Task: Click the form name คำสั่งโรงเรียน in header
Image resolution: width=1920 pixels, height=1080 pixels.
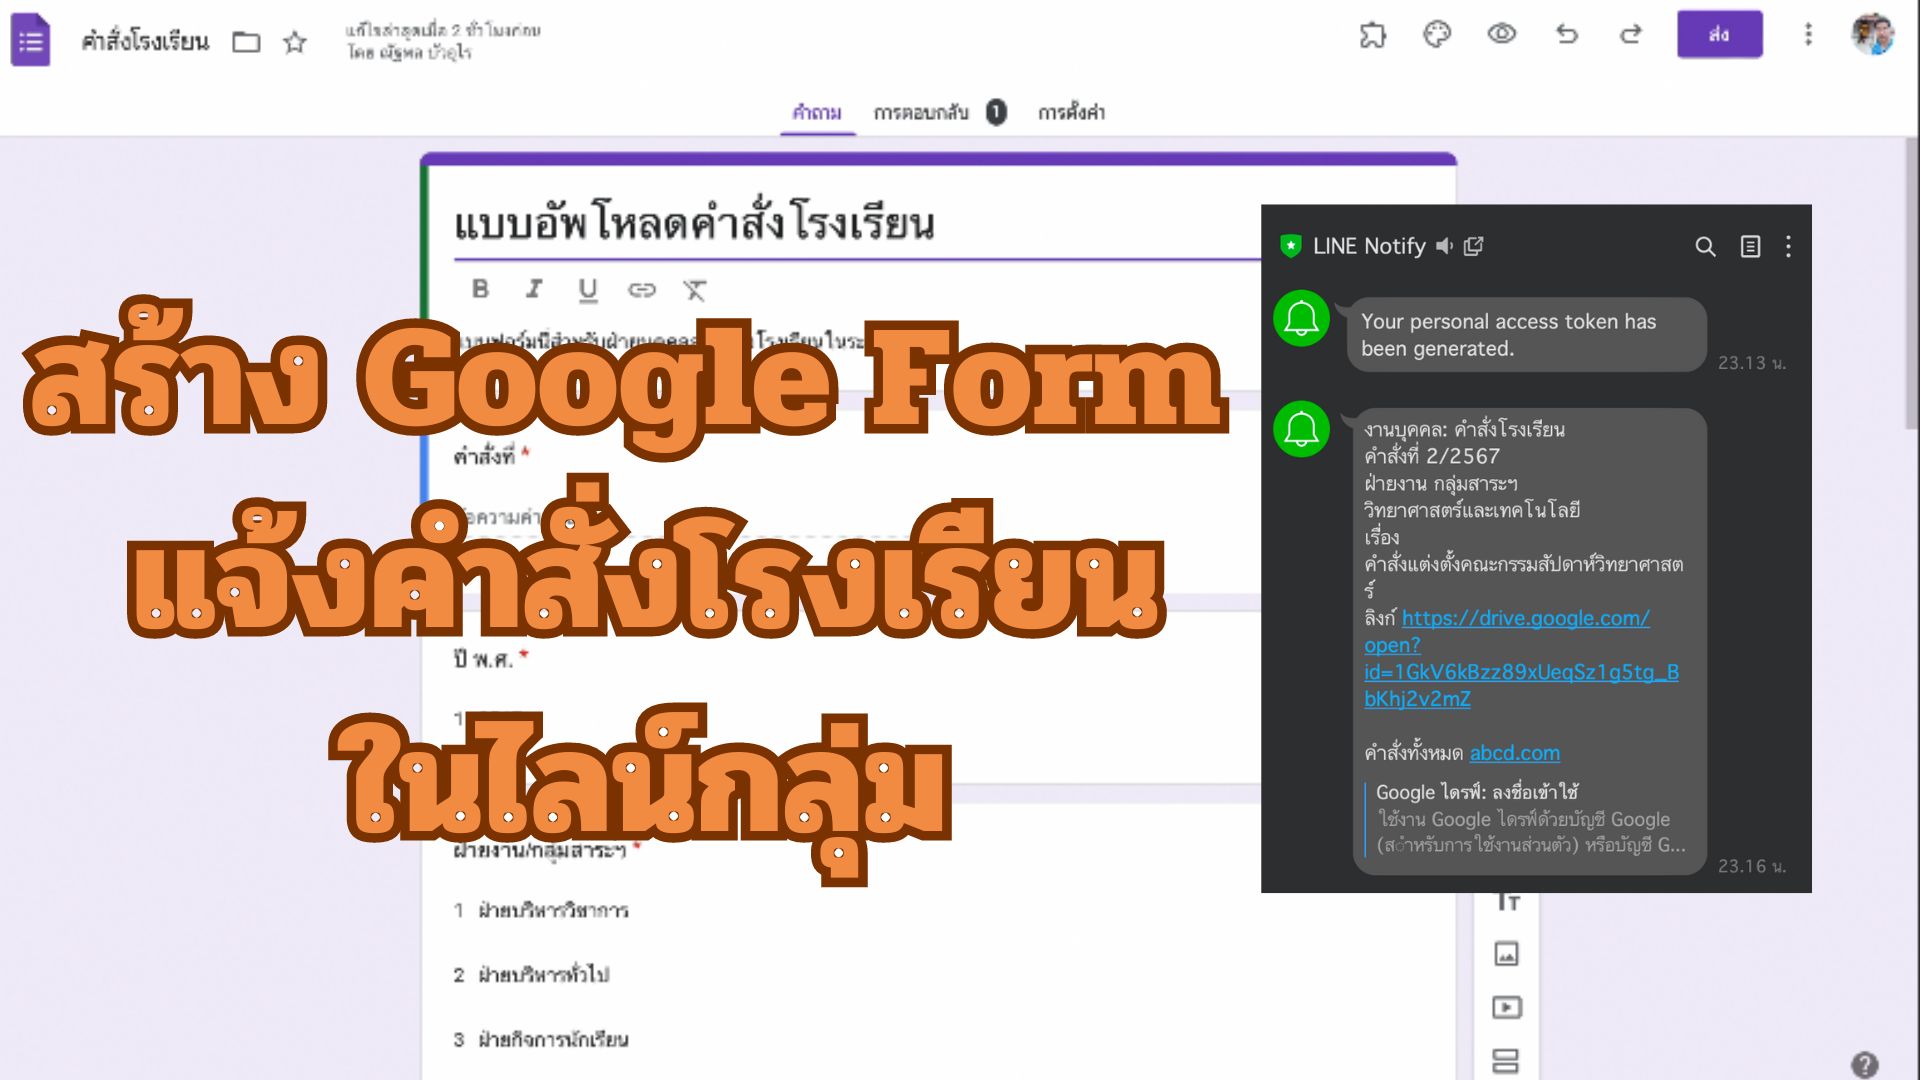Action: (x=146, y=42)
